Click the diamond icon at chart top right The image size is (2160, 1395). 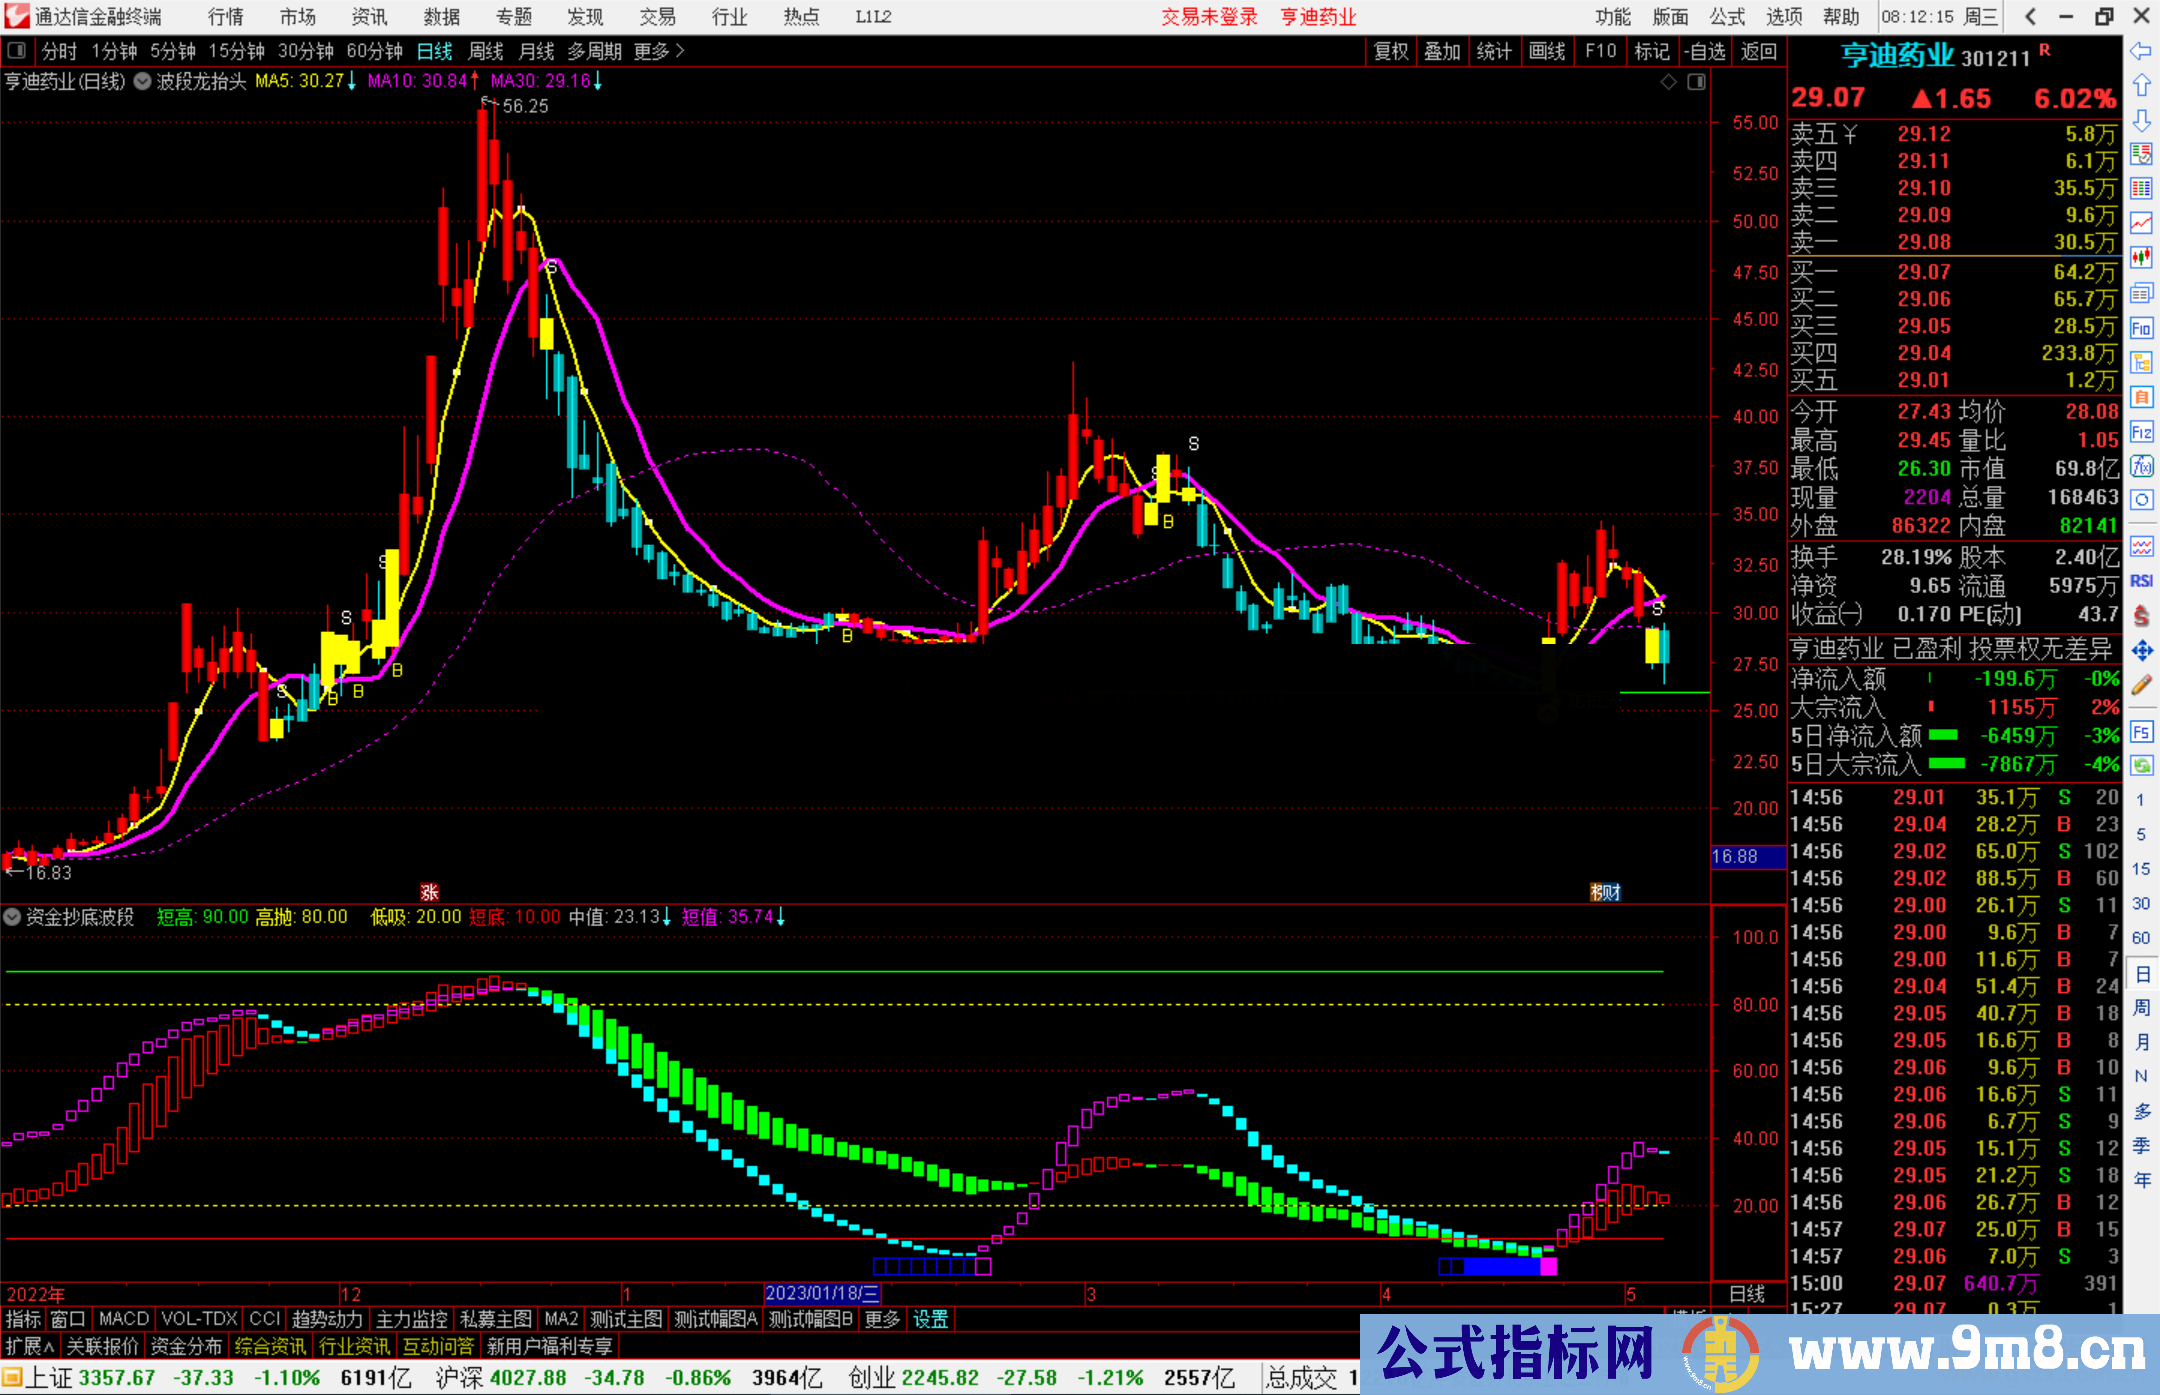(1669, 82)
